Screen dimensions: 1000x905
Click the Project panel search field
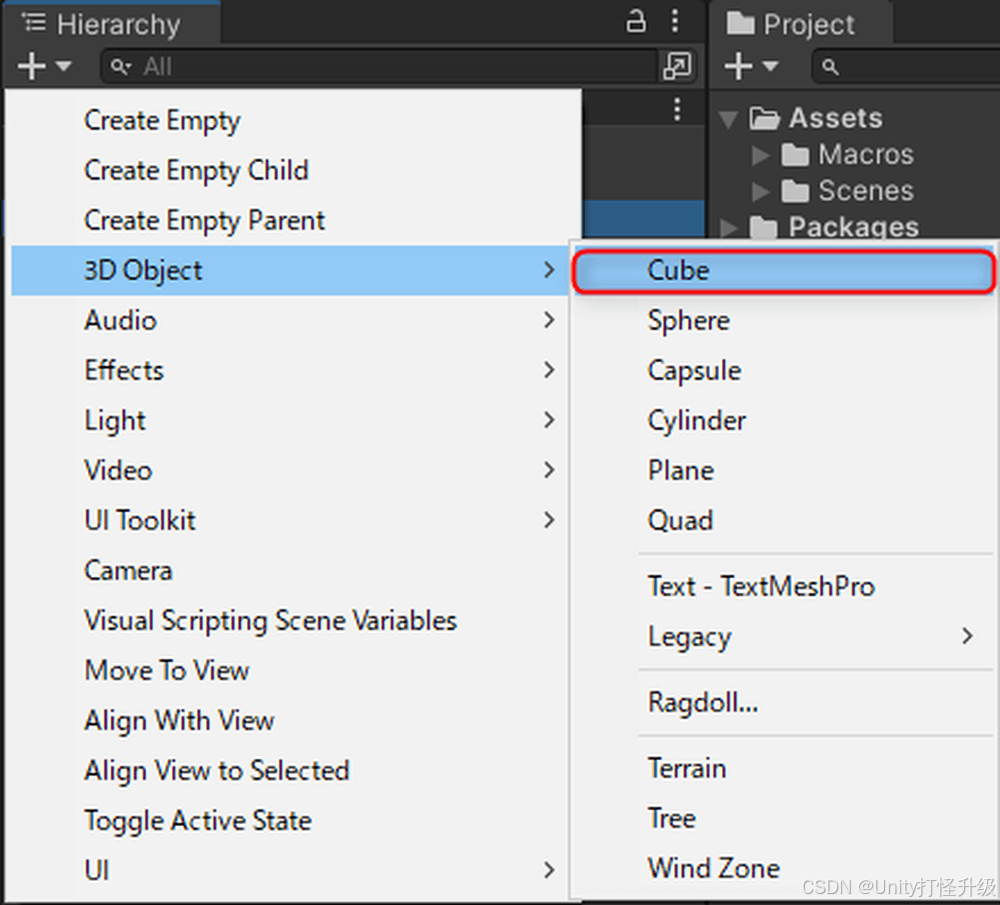[x=906, y=66]
